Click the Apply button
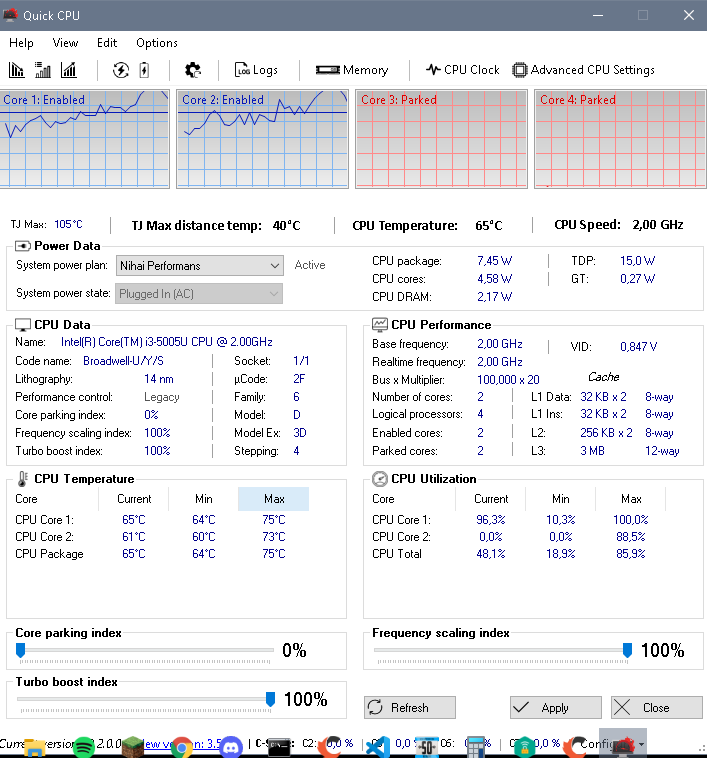This screenshot has height=758, width=707. [556, 708]
